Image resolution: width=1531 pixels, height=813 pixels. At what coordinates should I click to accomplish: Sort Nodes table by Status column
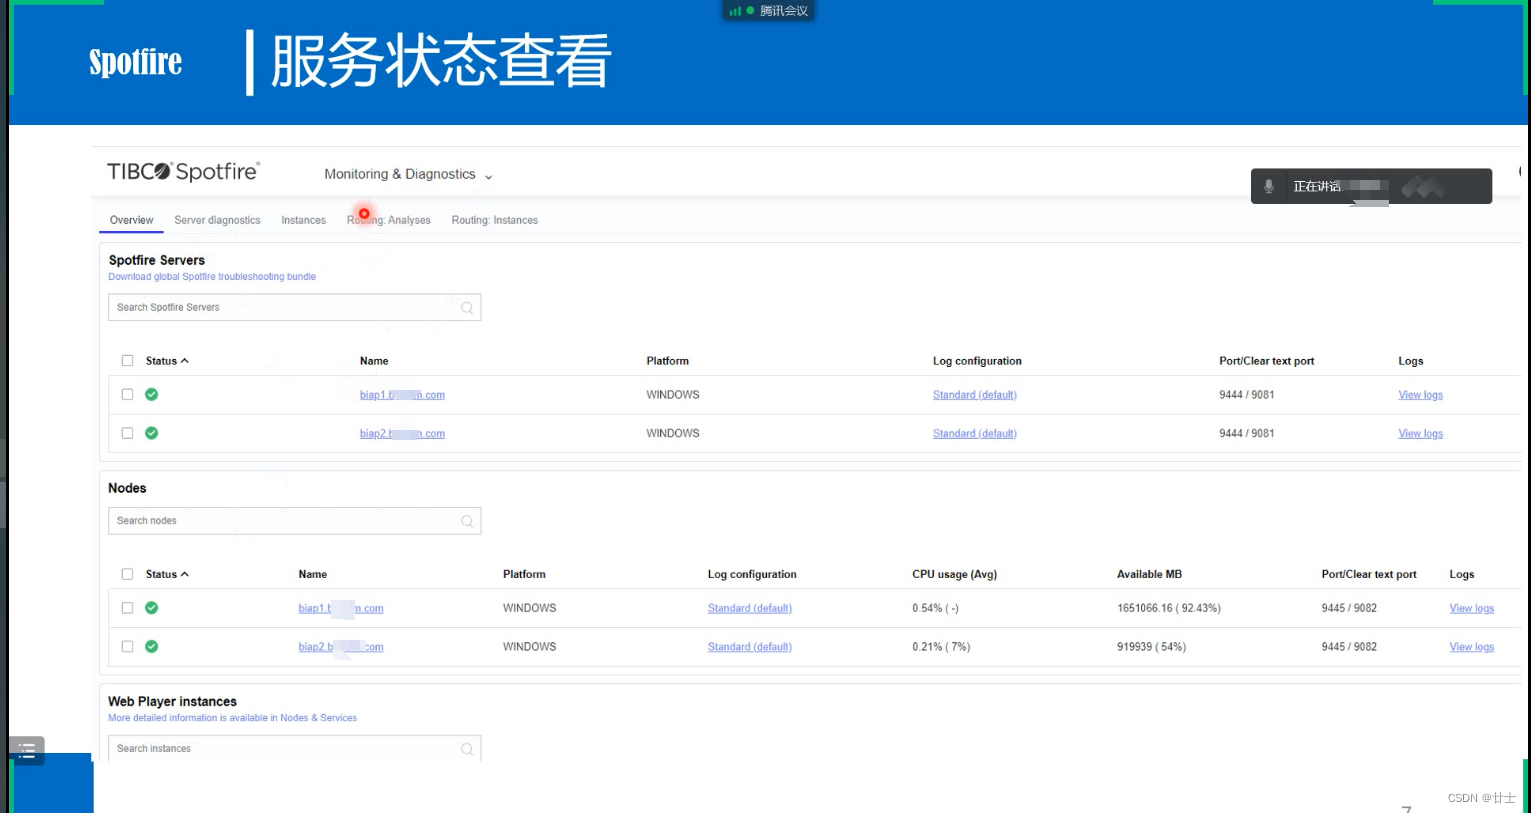point(167,574)
